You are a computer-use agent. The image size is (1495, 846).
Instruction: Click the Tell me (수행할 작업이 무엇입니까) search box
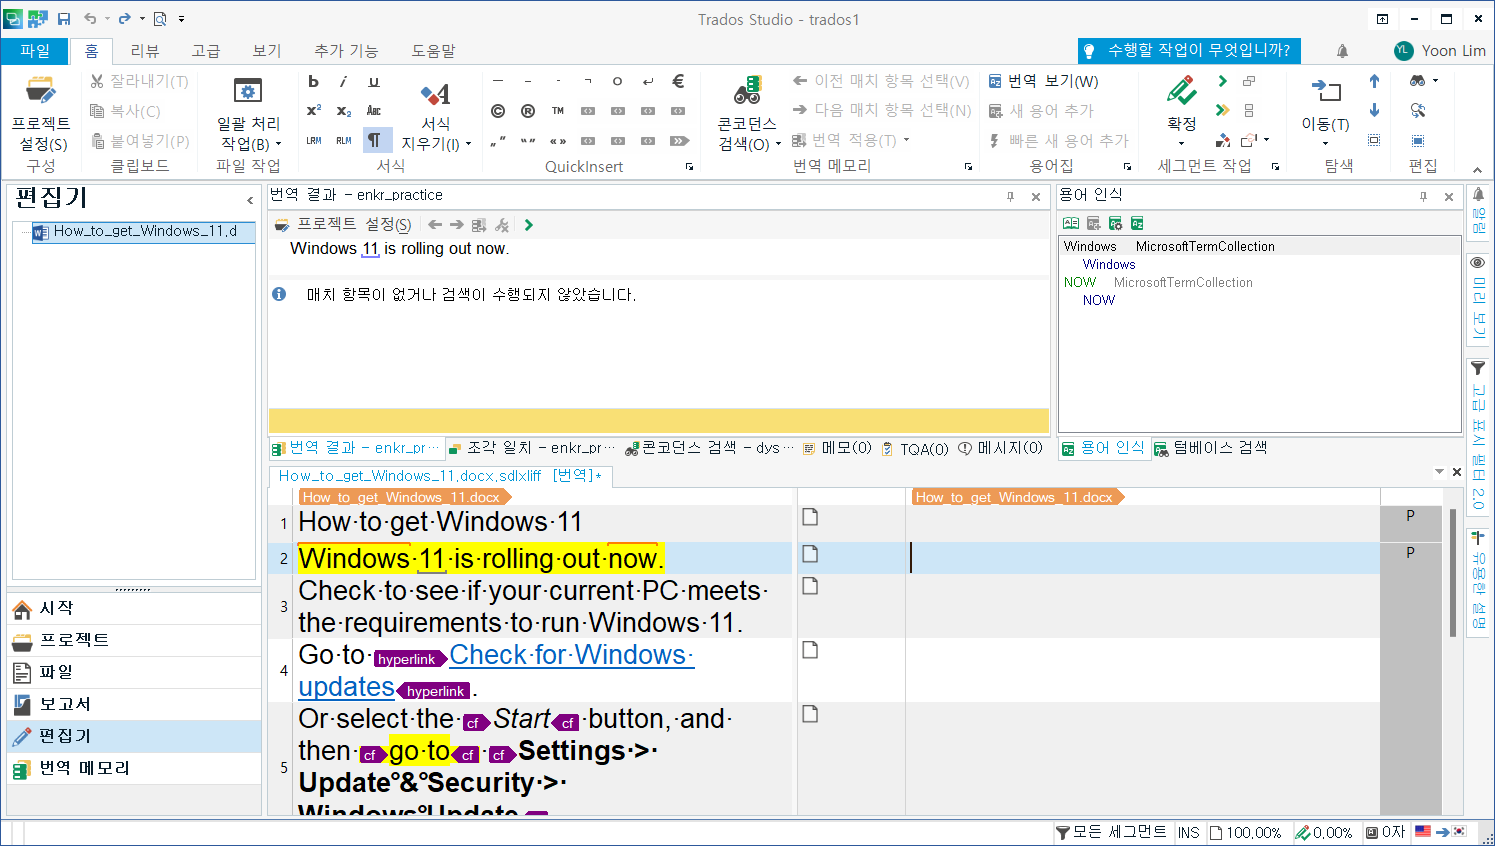(x=1189, y=50)
